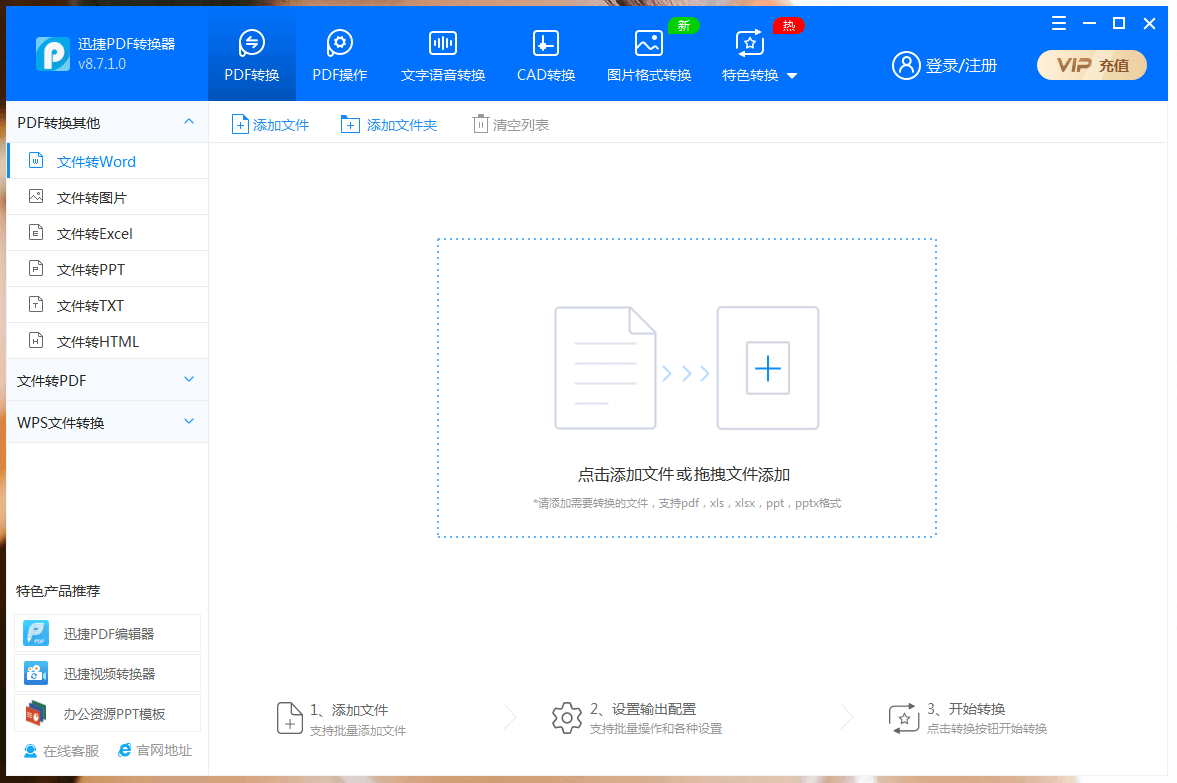Choose 文件转图片 from the sidebar
1177x783 pixels.
click(92, 198)
